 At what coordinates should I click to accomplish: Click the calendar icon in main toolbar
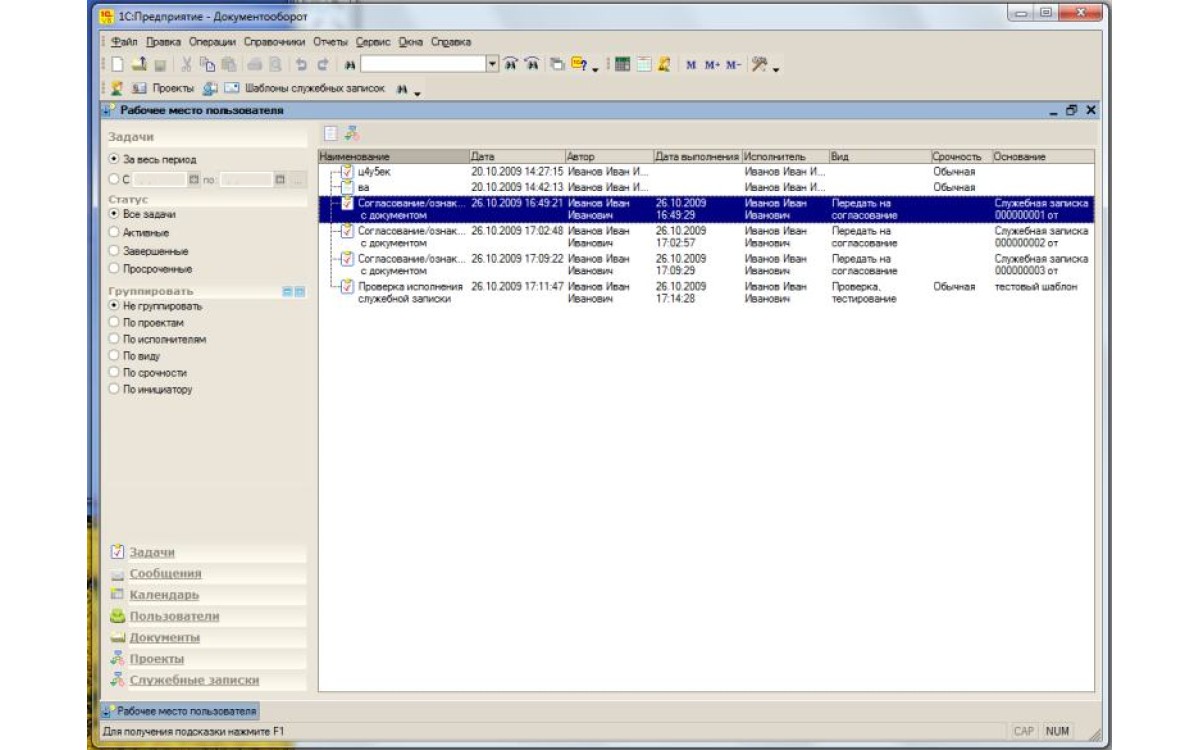[x=643, y=64]
